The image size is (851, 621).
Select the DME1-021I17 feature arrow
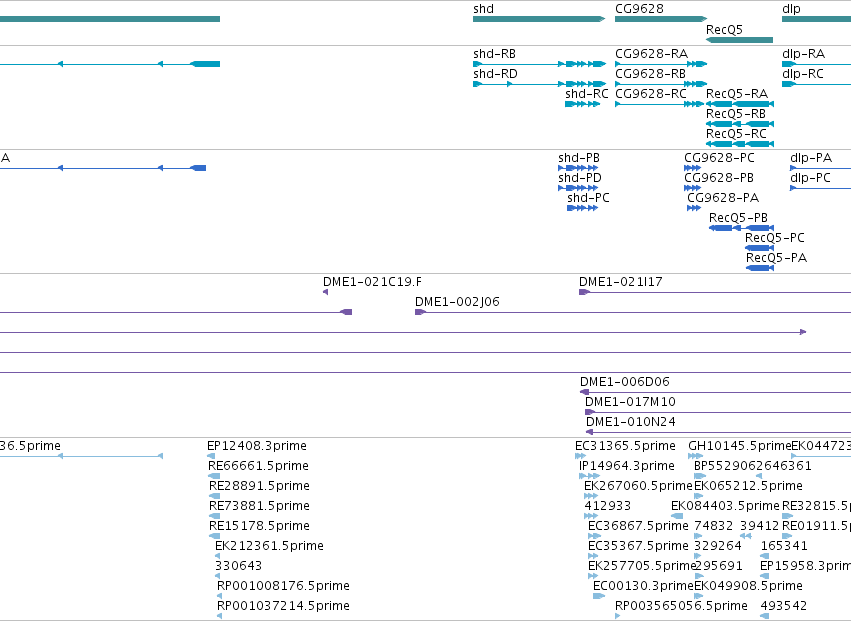coord(585,293)
